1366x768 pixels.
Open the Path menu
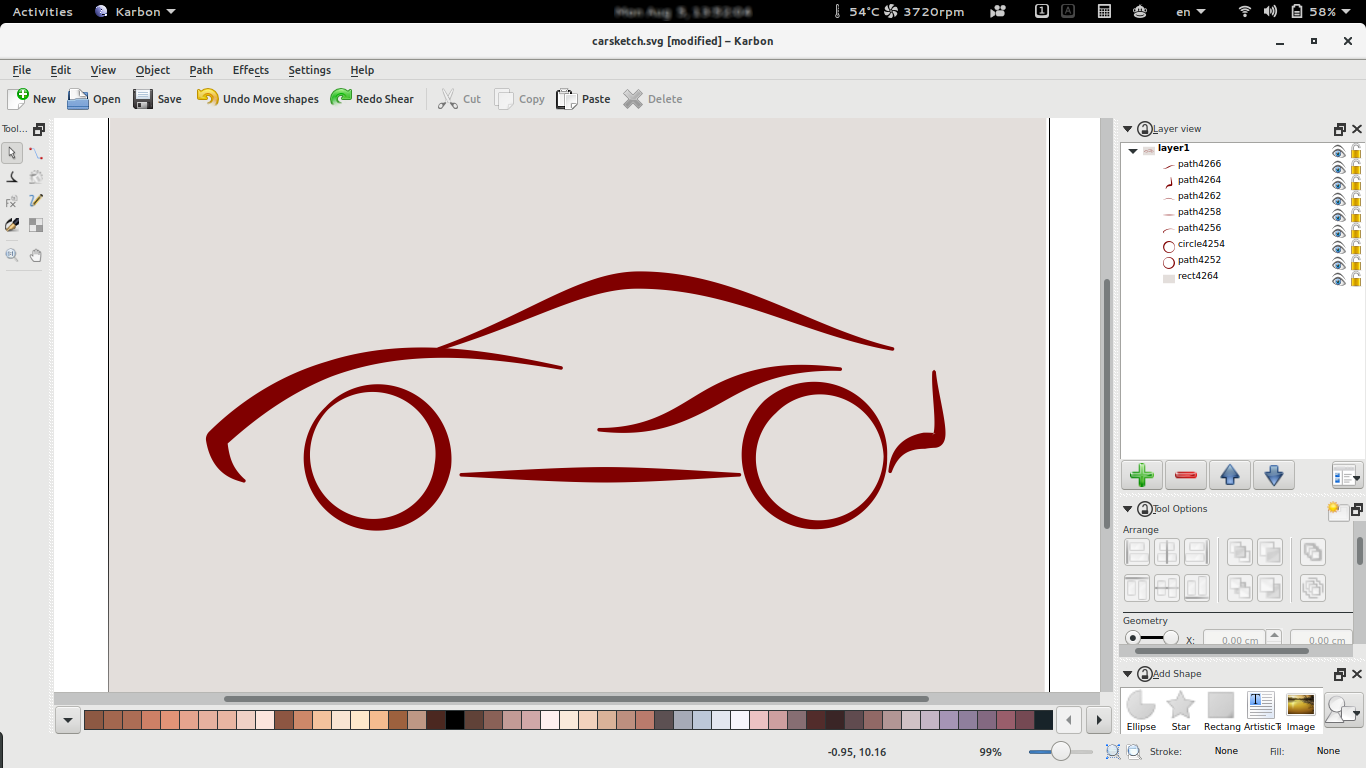(x=201, y=70)
